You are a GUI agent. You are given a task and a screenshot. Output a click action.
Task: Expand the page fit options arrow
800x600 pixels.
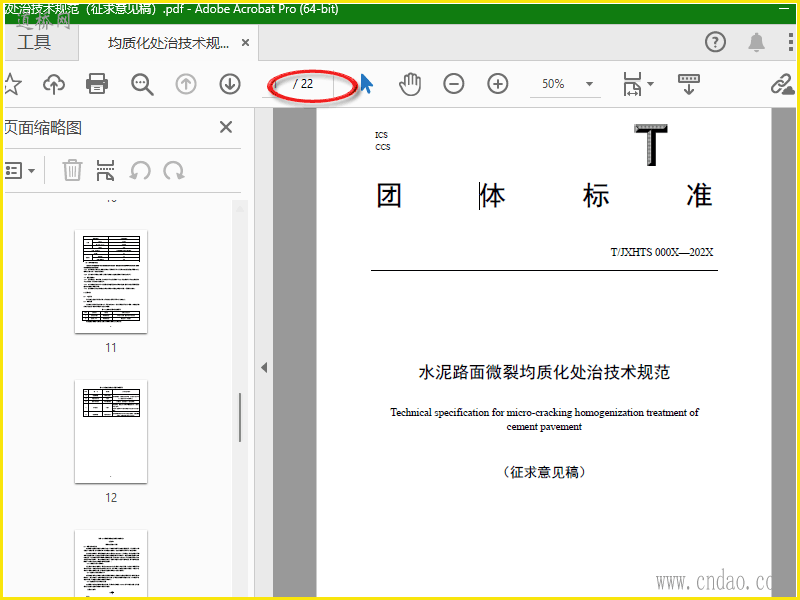point(651,84)
